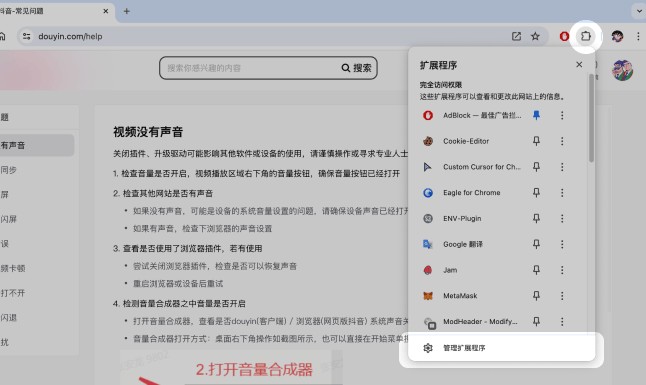Image resolution: width=646 pixels, height=385 pixels.
Task: Unpin AdBlock from toolbar
Action: 536,115
